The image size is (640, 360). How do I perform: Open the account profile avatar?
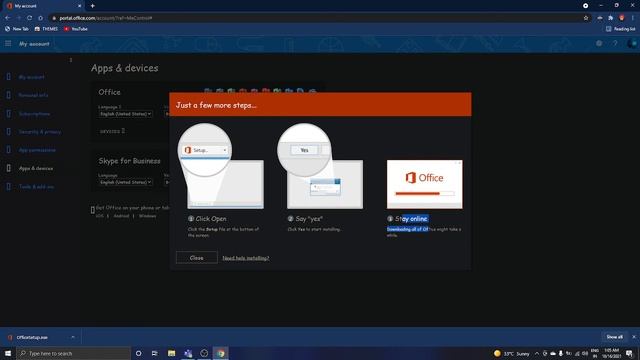pos(631,44)
